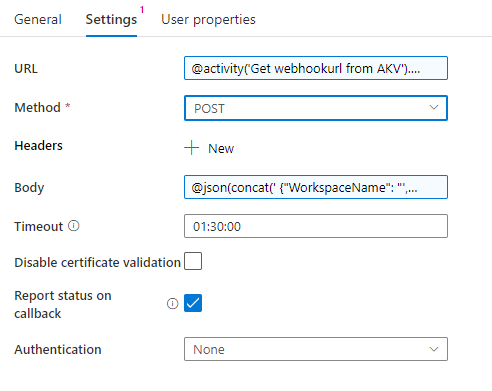Click the Body expression field
Viewport: 492px width, 391px height.
(316, 187)
